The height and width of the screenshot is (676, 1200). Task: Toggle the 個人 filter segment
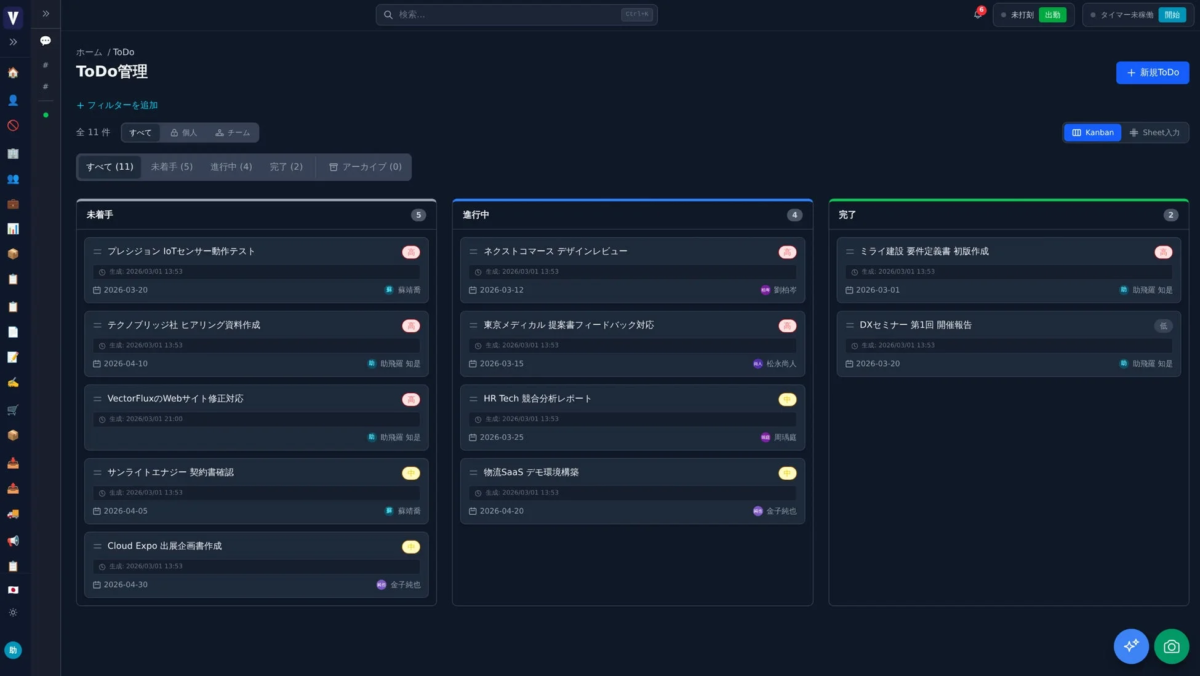tap(184, 132)
